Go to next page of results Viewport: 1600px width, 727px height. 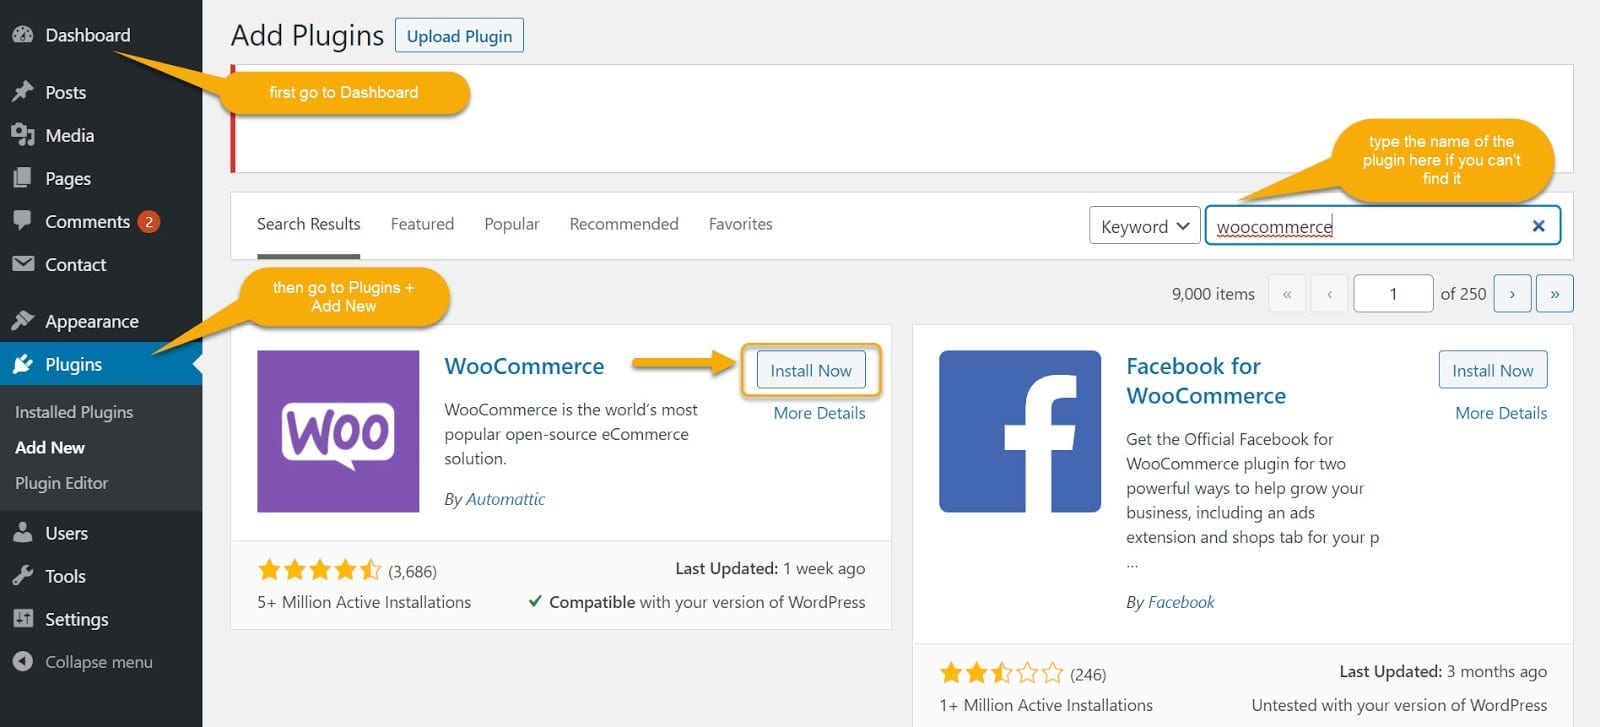click(x=1512, y=294)
